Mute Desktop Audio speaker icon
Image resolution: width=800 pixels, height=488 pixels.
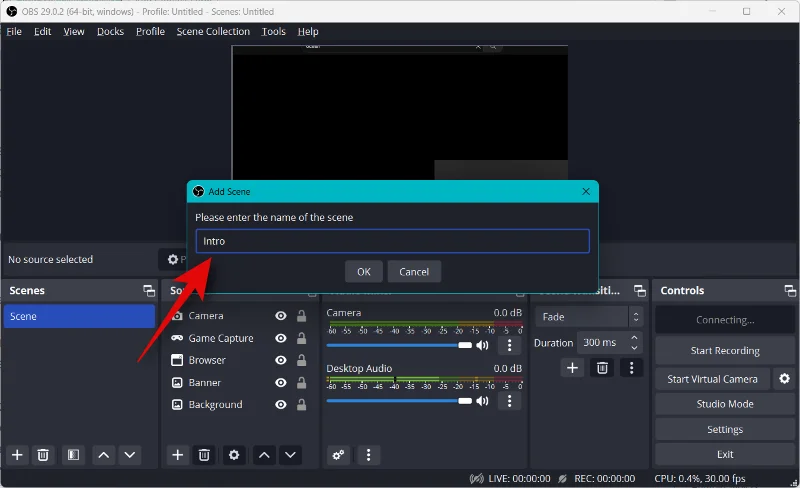tap(482, 401)
